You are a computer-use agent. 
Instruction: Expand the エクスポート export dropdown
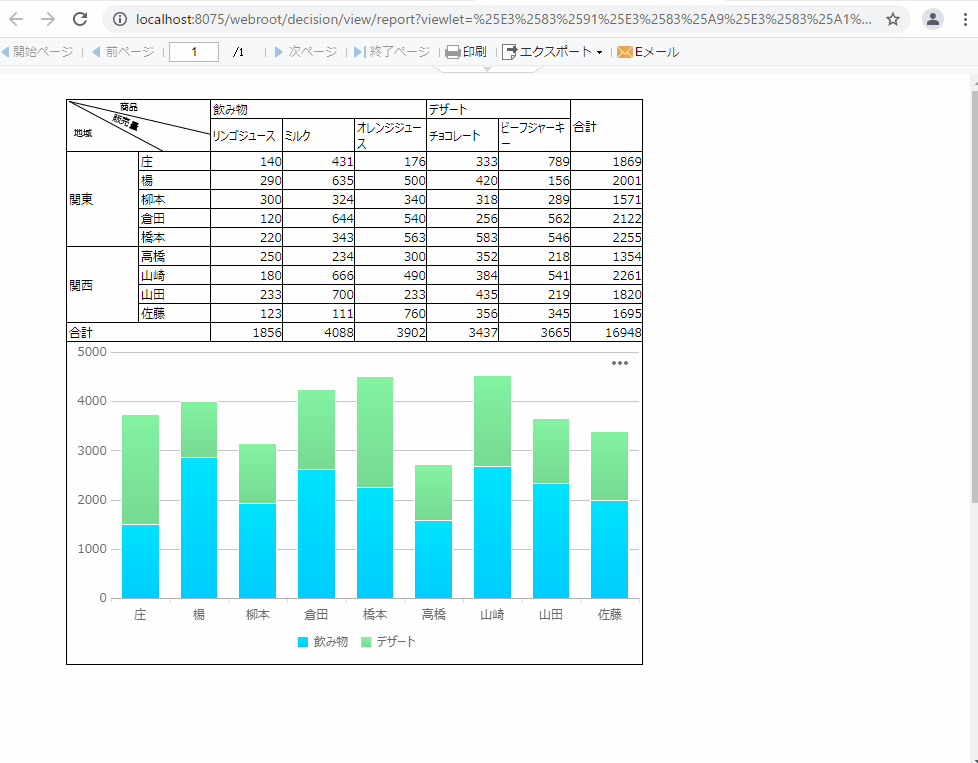click(x=552, y=52)
